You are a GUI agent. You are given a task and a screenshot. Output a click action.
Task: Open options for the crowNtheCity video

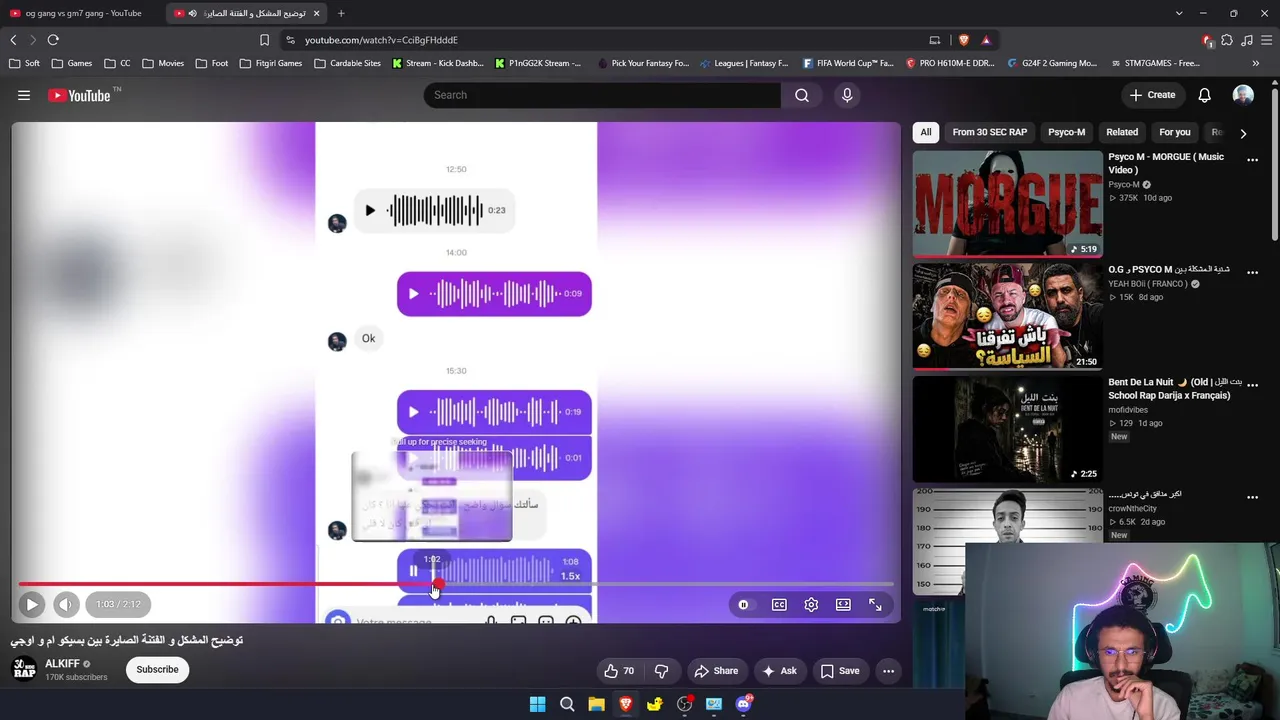click(x=1252, y=497)
